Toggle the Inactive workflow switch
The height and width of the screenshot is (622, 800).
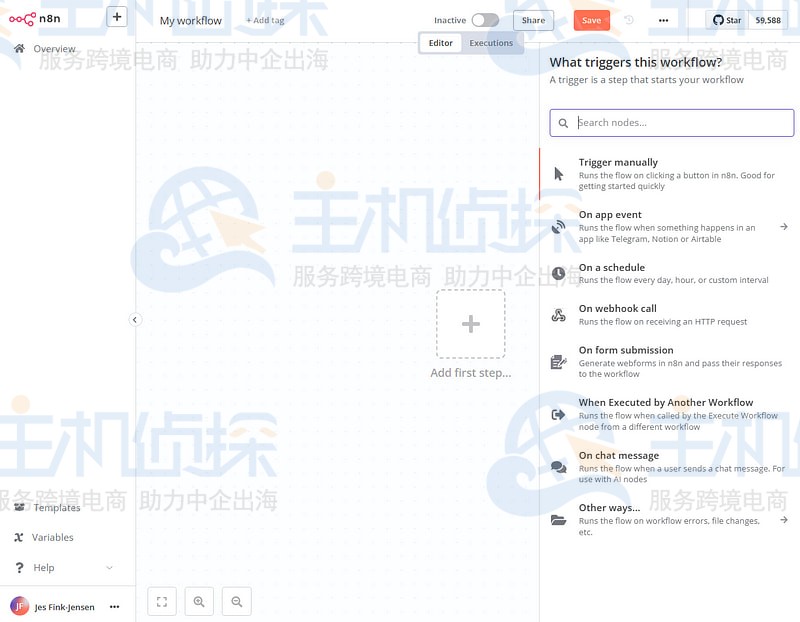(x=485, y=20)
